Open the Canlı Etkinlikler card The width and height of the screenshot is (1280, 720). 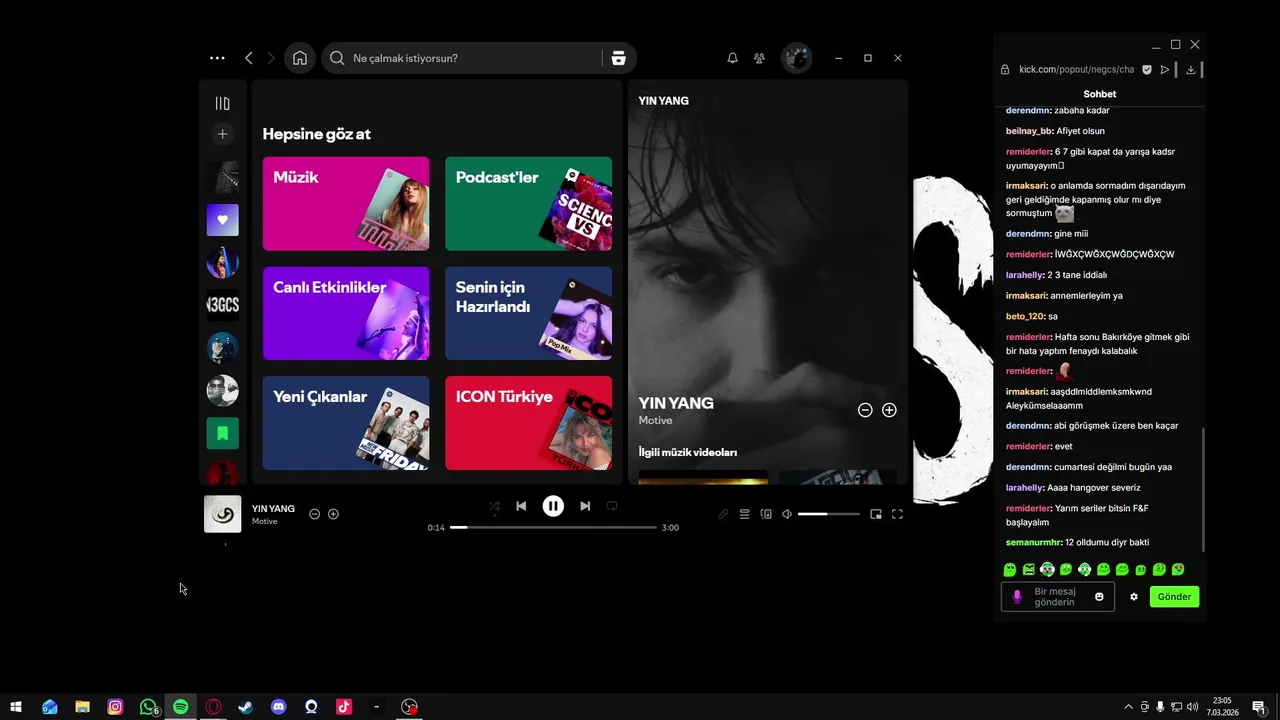pos(346,313)
